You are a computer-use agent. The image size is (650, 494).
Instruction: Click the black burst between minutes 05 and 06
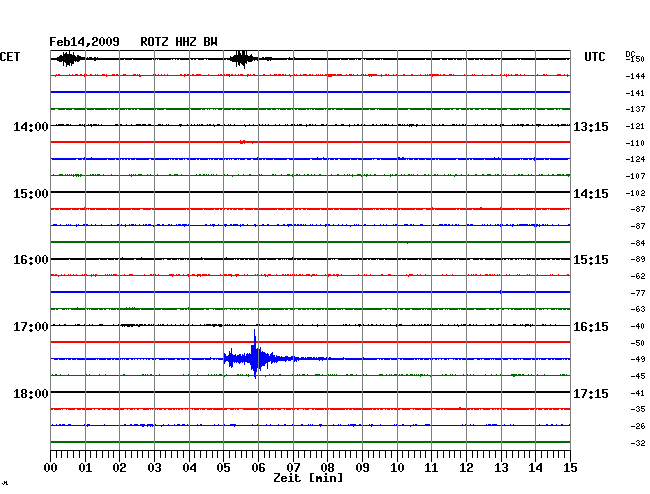243,59
